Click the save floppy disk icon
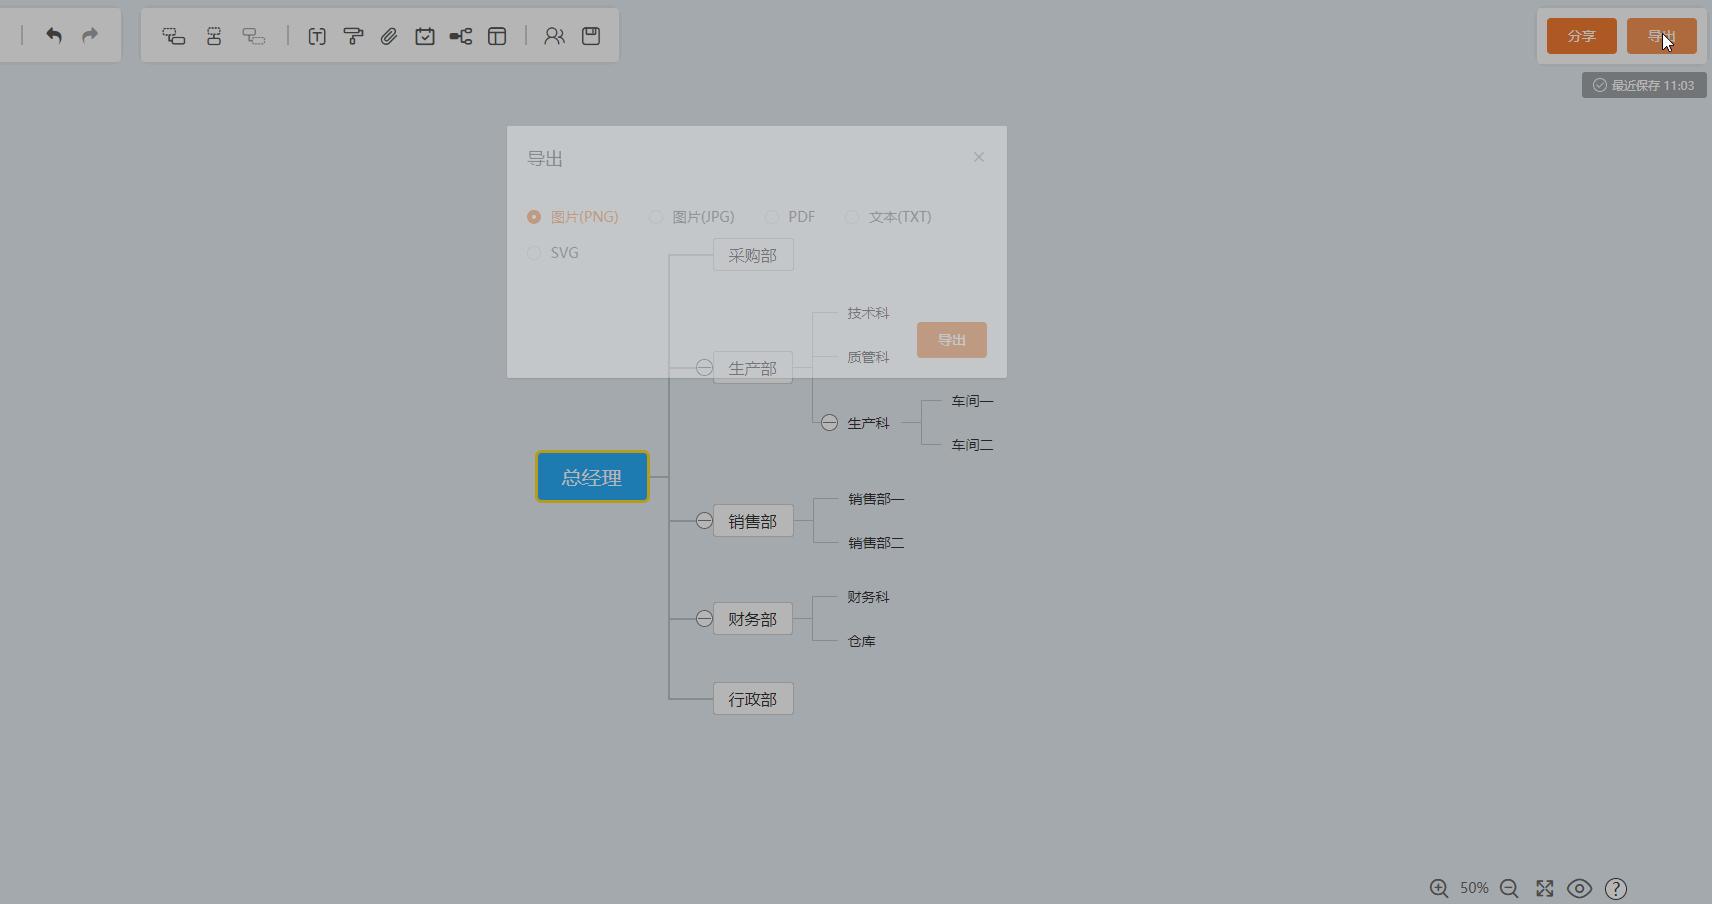 591,36
